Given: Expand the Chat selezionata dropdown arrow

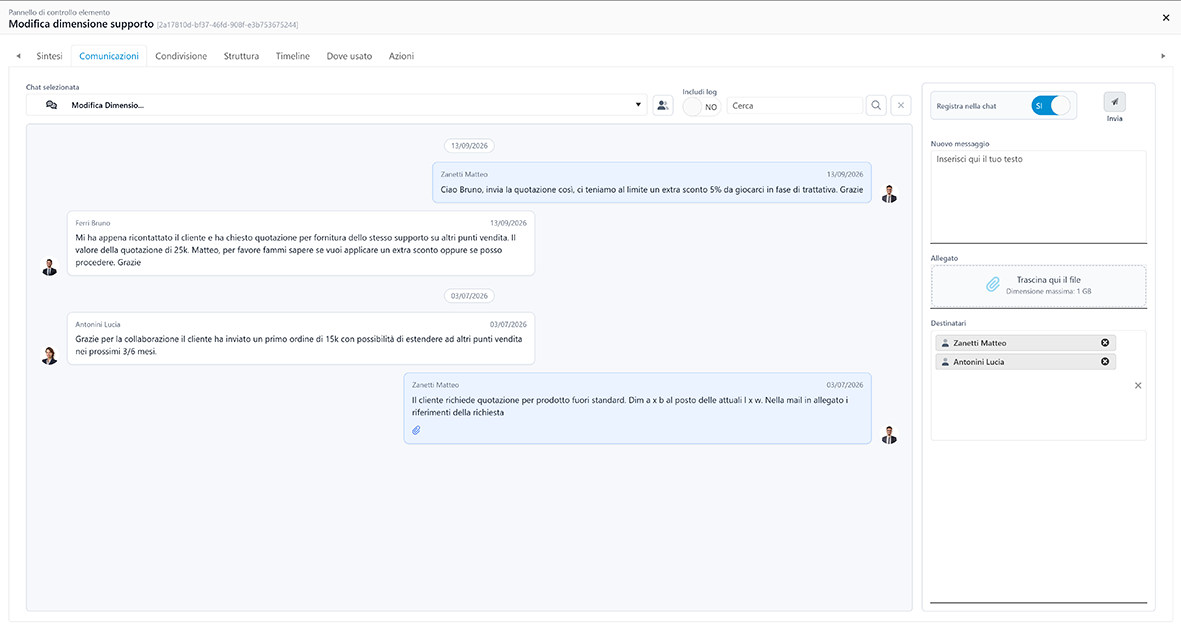Looking at the screenshot, I should coord(638,105).
